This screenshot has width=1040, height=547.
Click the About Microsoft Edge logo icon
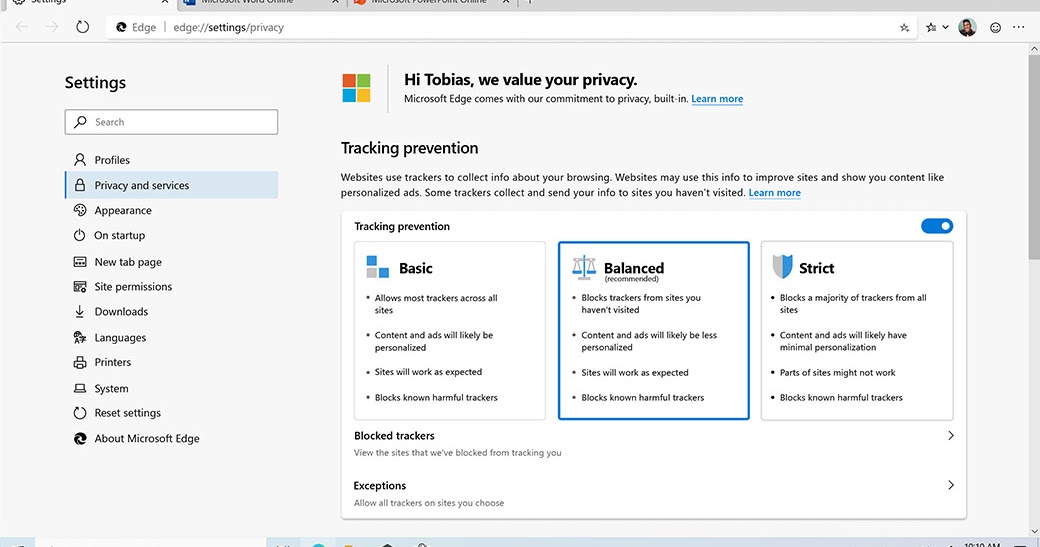click(80, 438)
